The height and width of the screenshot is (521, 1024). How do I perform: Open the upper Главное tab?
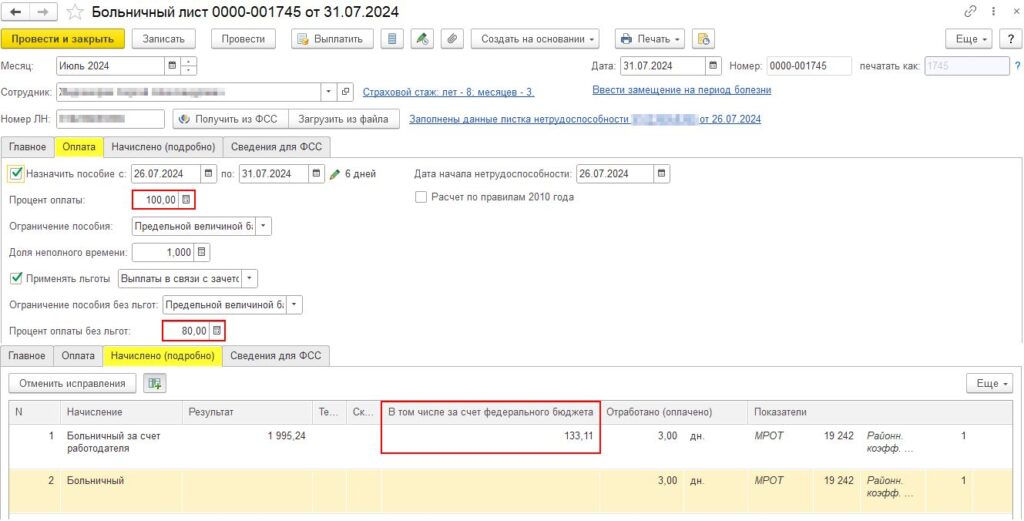point(27,147)
